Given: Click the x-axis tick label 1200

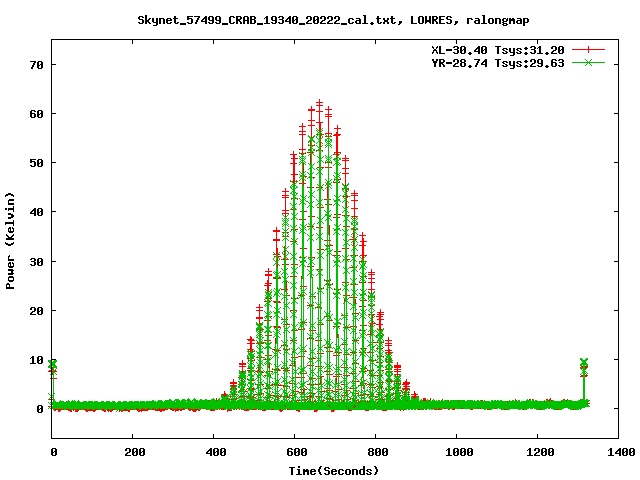Looking at the screenshot, I should tap(540, 452).
